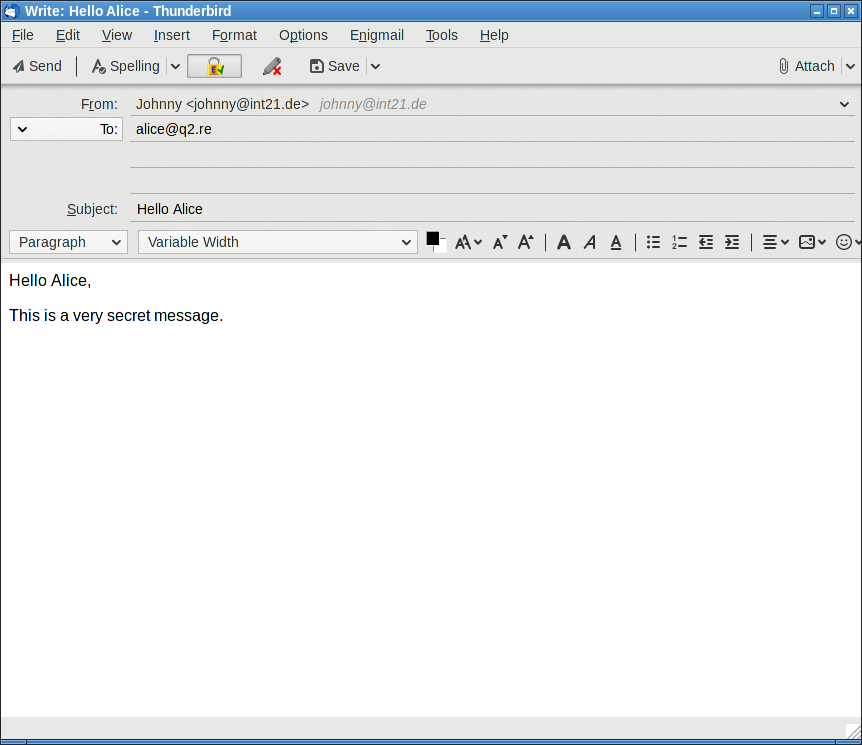Insert a bulleted list
Viewport: 862px width, 745px height.
[x=653, y=242]
